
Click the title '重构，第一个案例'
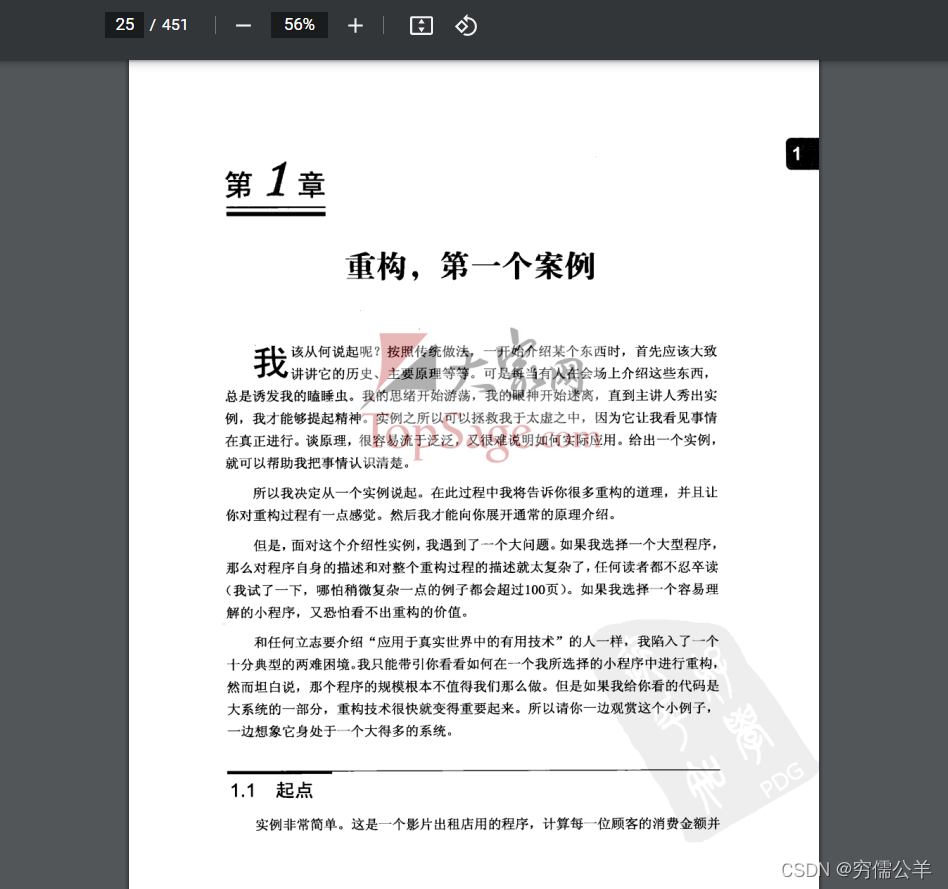coord(470,266)
